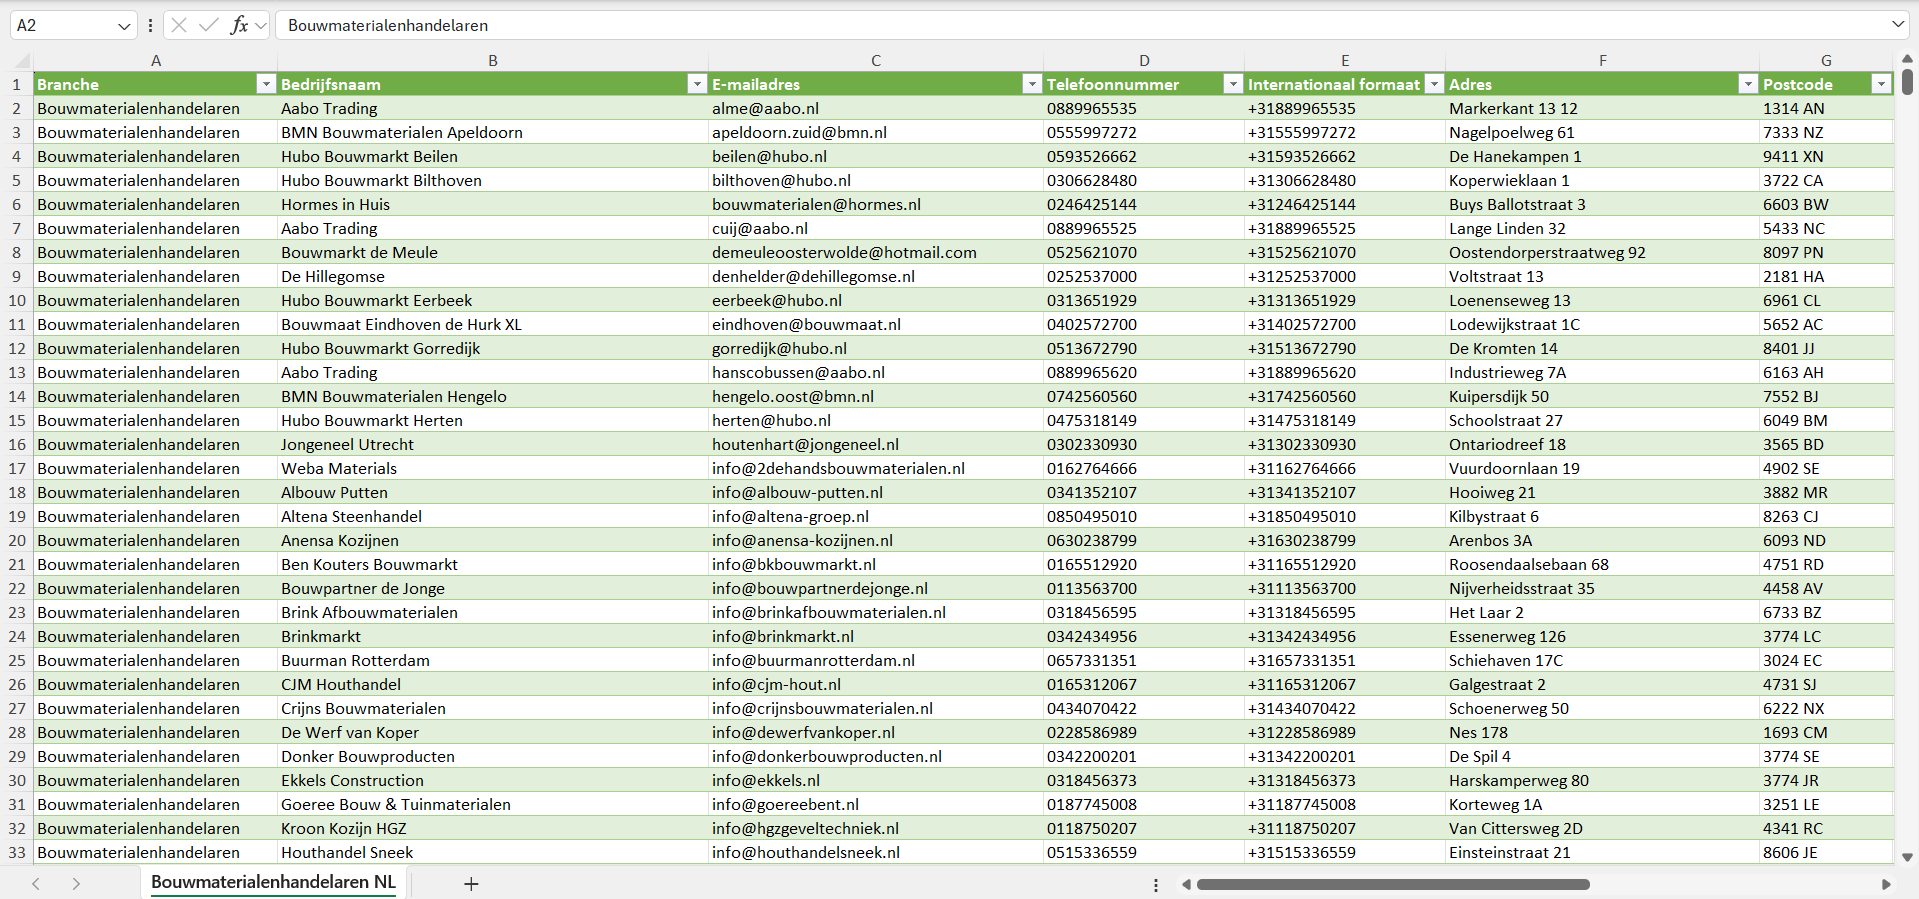The width and height of the screenshot is (1919, 899).
Task: Open the Name Box dropdown
Action: (x=124, y=26)
